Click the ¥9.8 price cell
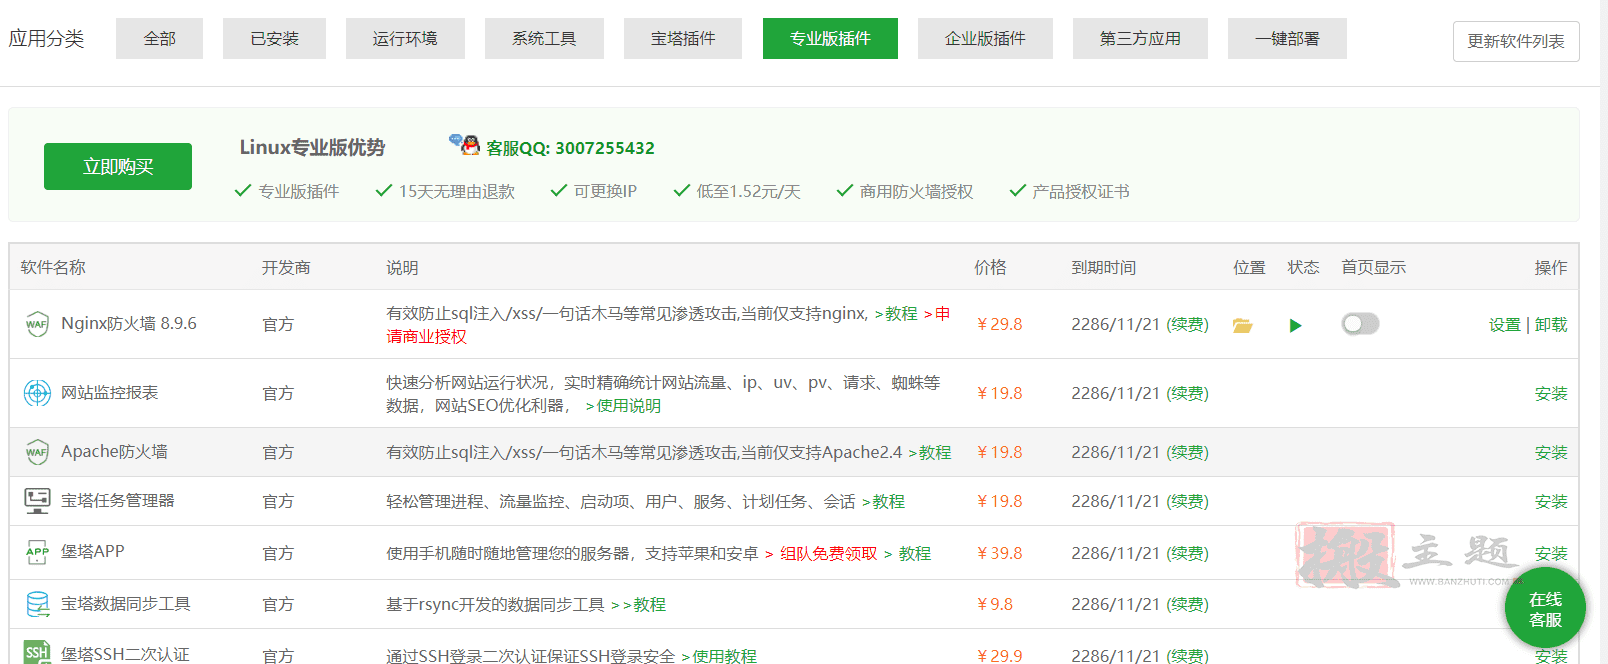This screenshot has width=1608, height=664. pyautogui.click(x=995, y=604)
